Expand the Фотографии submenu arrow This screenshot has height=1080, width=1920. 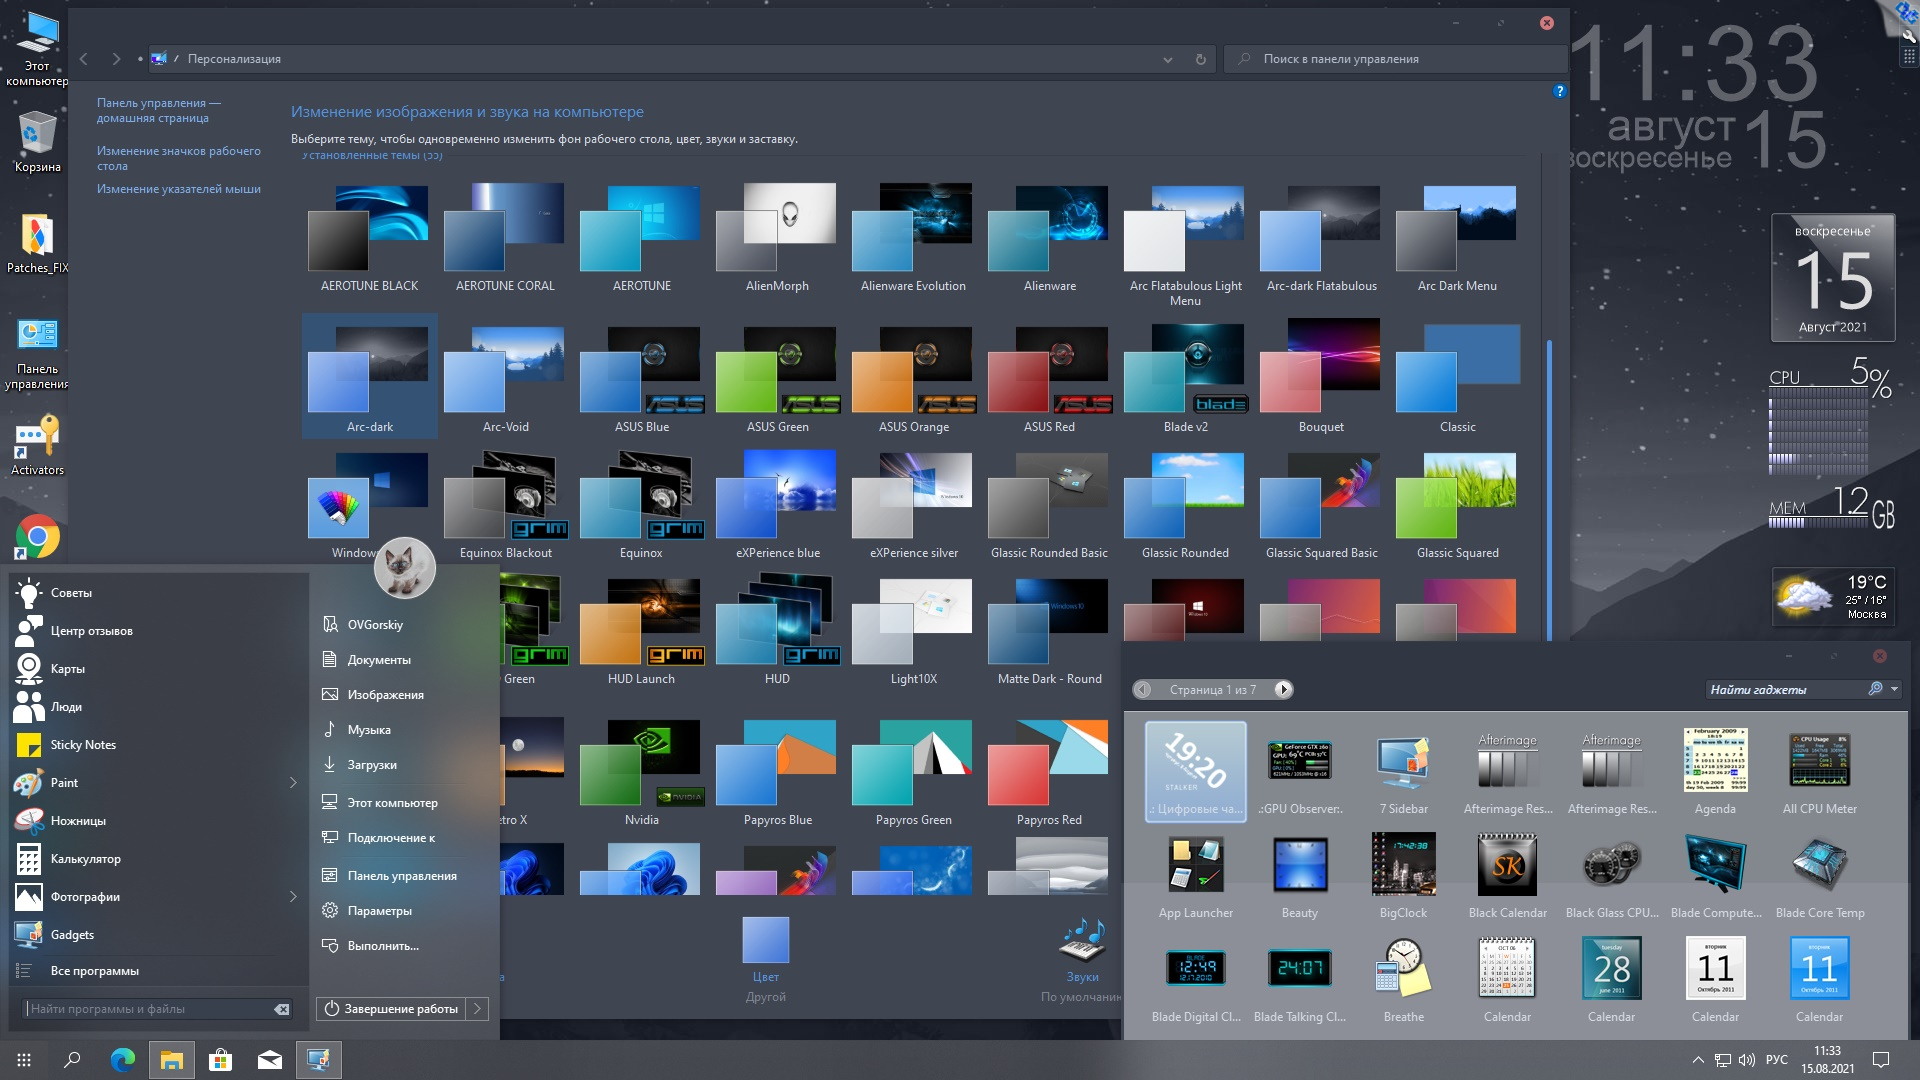293,897
